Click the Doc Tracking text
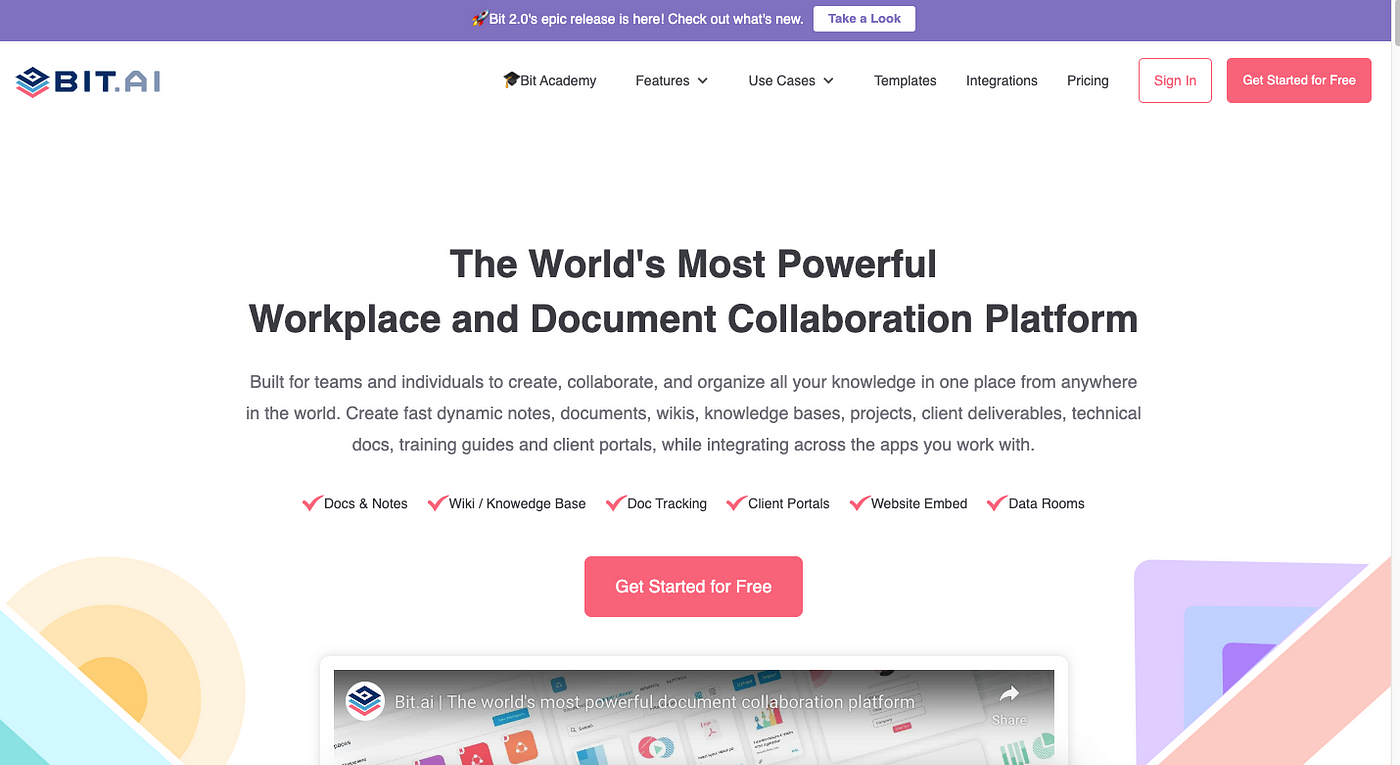The width and height of the screenshot is (1400, 765). 667,504
